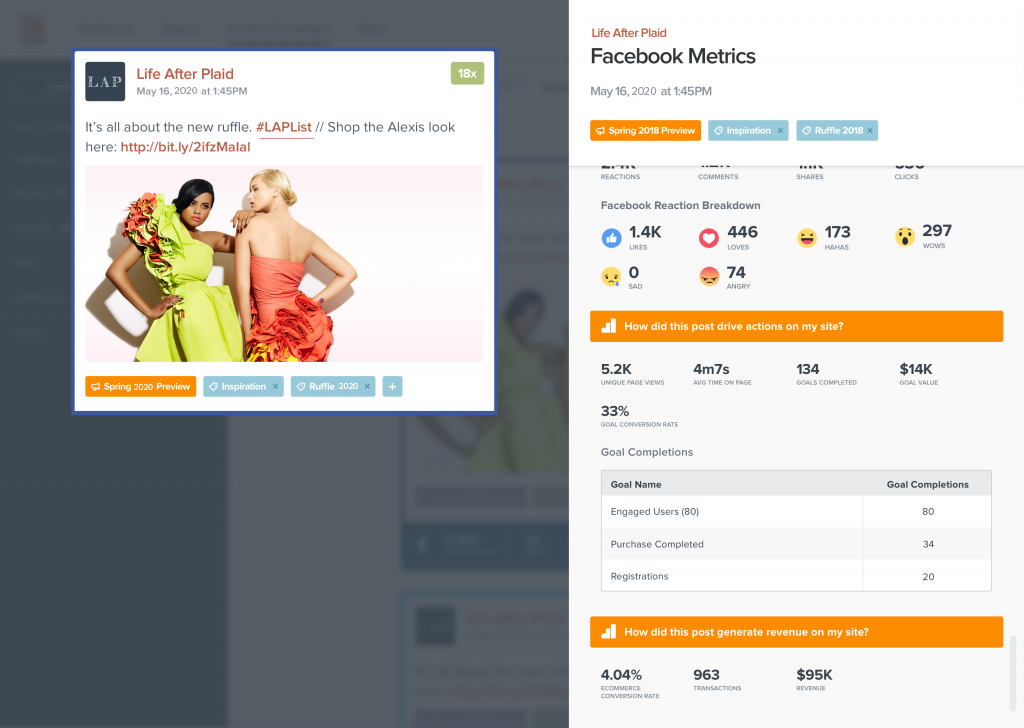
Task: Click bar chart icon in drive actions banner
Action: coord(609,326)
